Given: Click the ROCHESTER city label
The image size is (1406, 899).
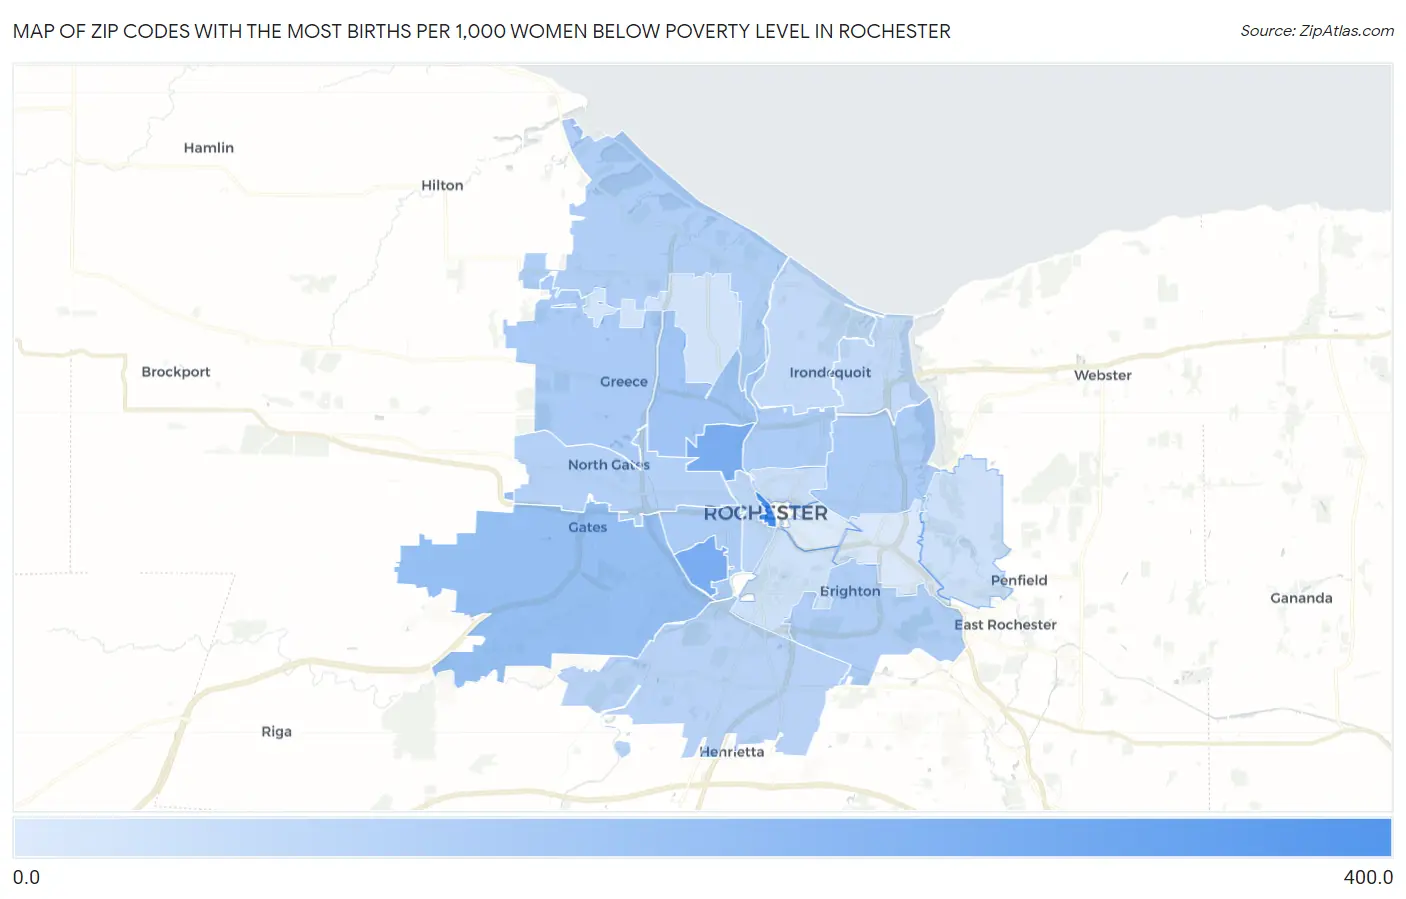Looking at the screenshot, I should (766, 513).
